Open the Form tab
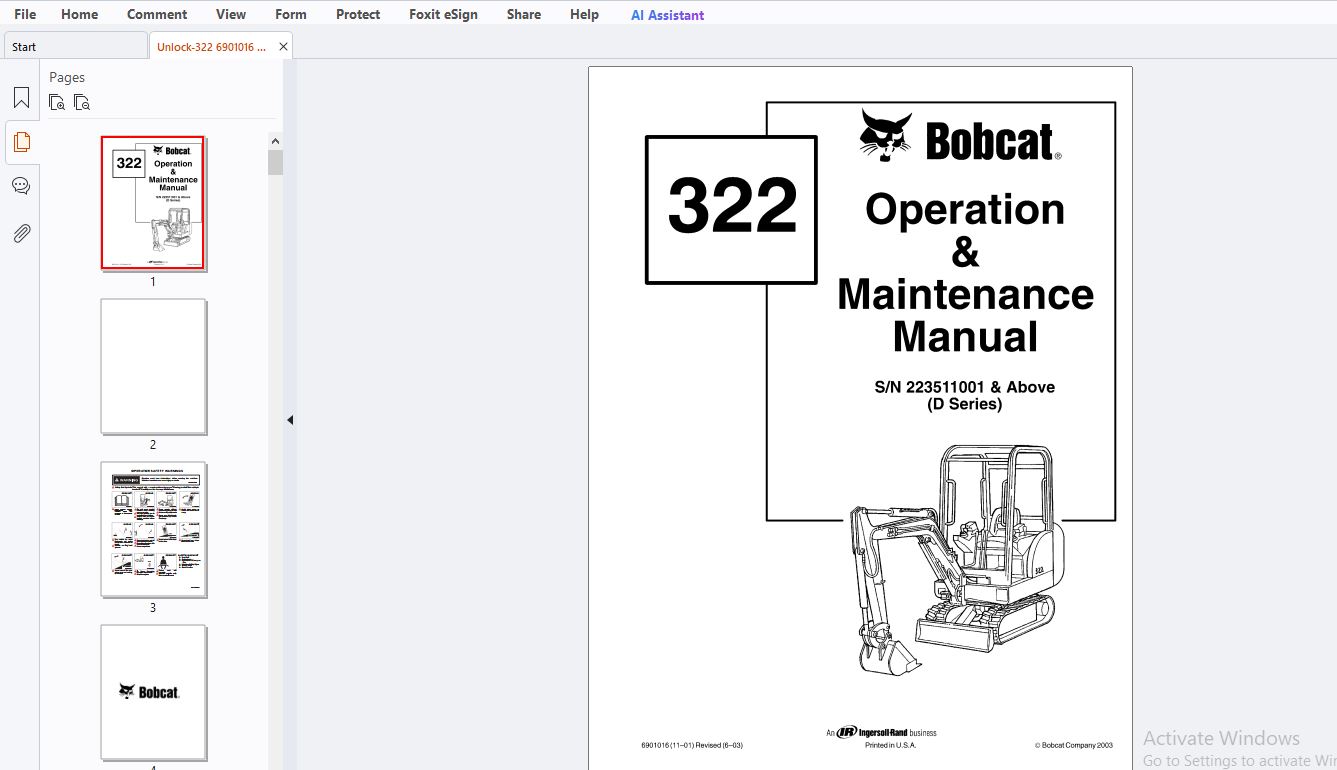Image resolution: width=1337 pixels, height=770 pixels. point(291,14)
